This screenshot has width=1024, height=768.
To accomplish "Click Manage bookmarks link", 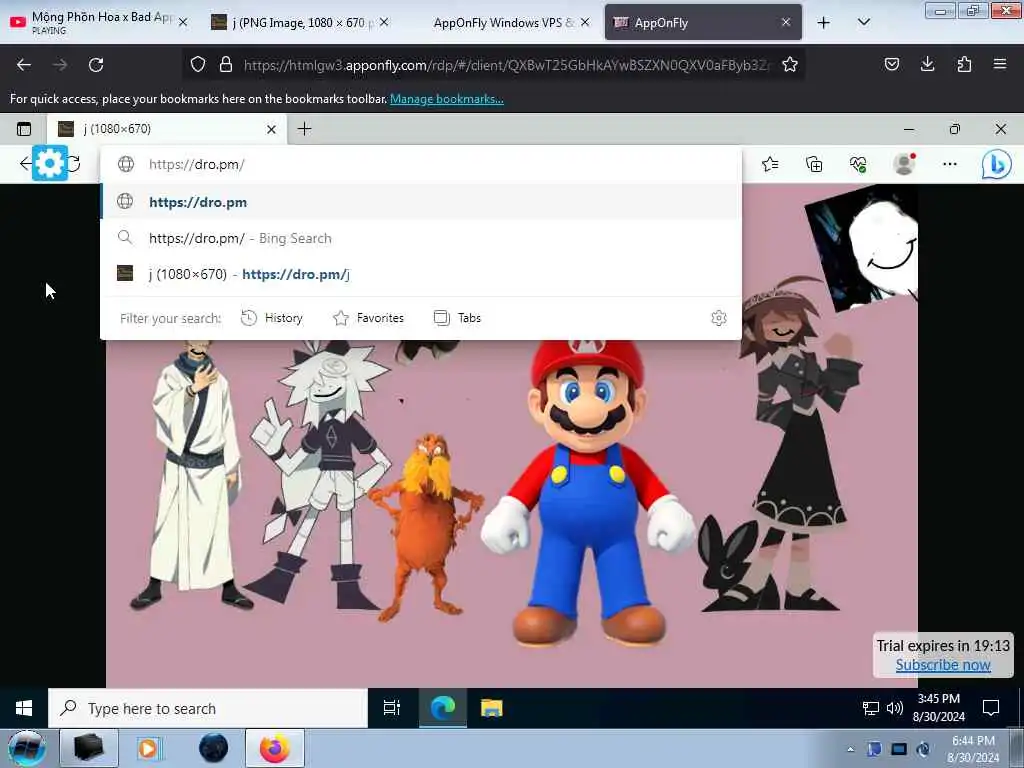I will pyautogui.click(x=447, y=99).
